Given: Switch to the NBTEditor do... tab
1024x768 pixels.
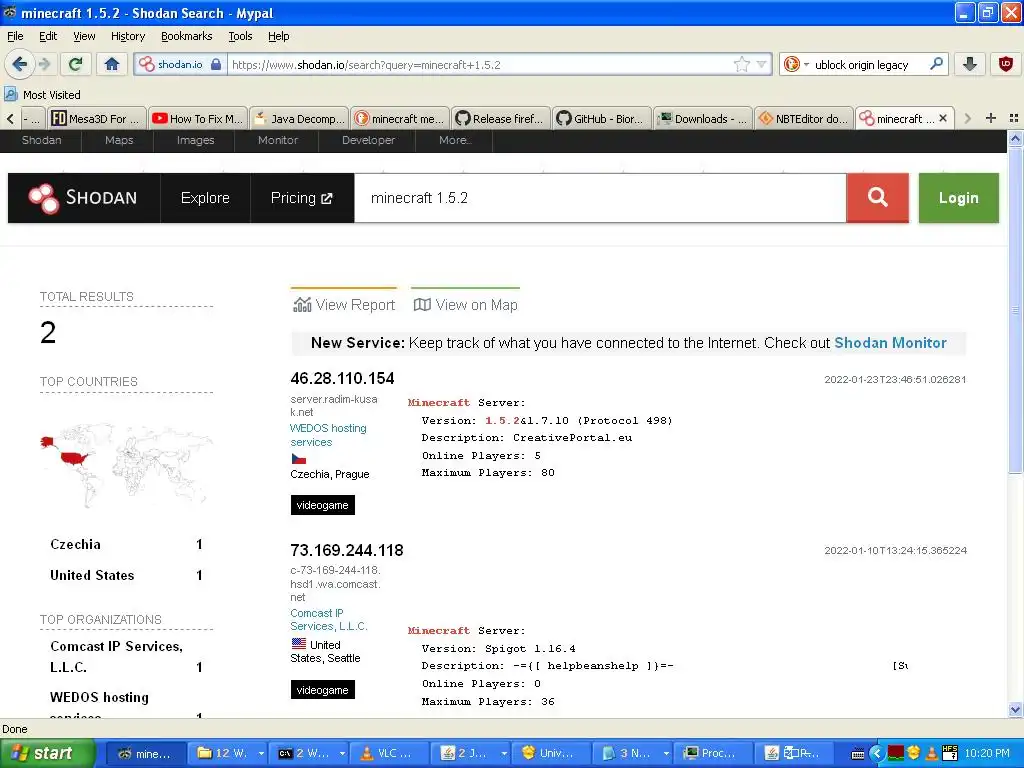Looking at the screenshot, I should 803,119.
